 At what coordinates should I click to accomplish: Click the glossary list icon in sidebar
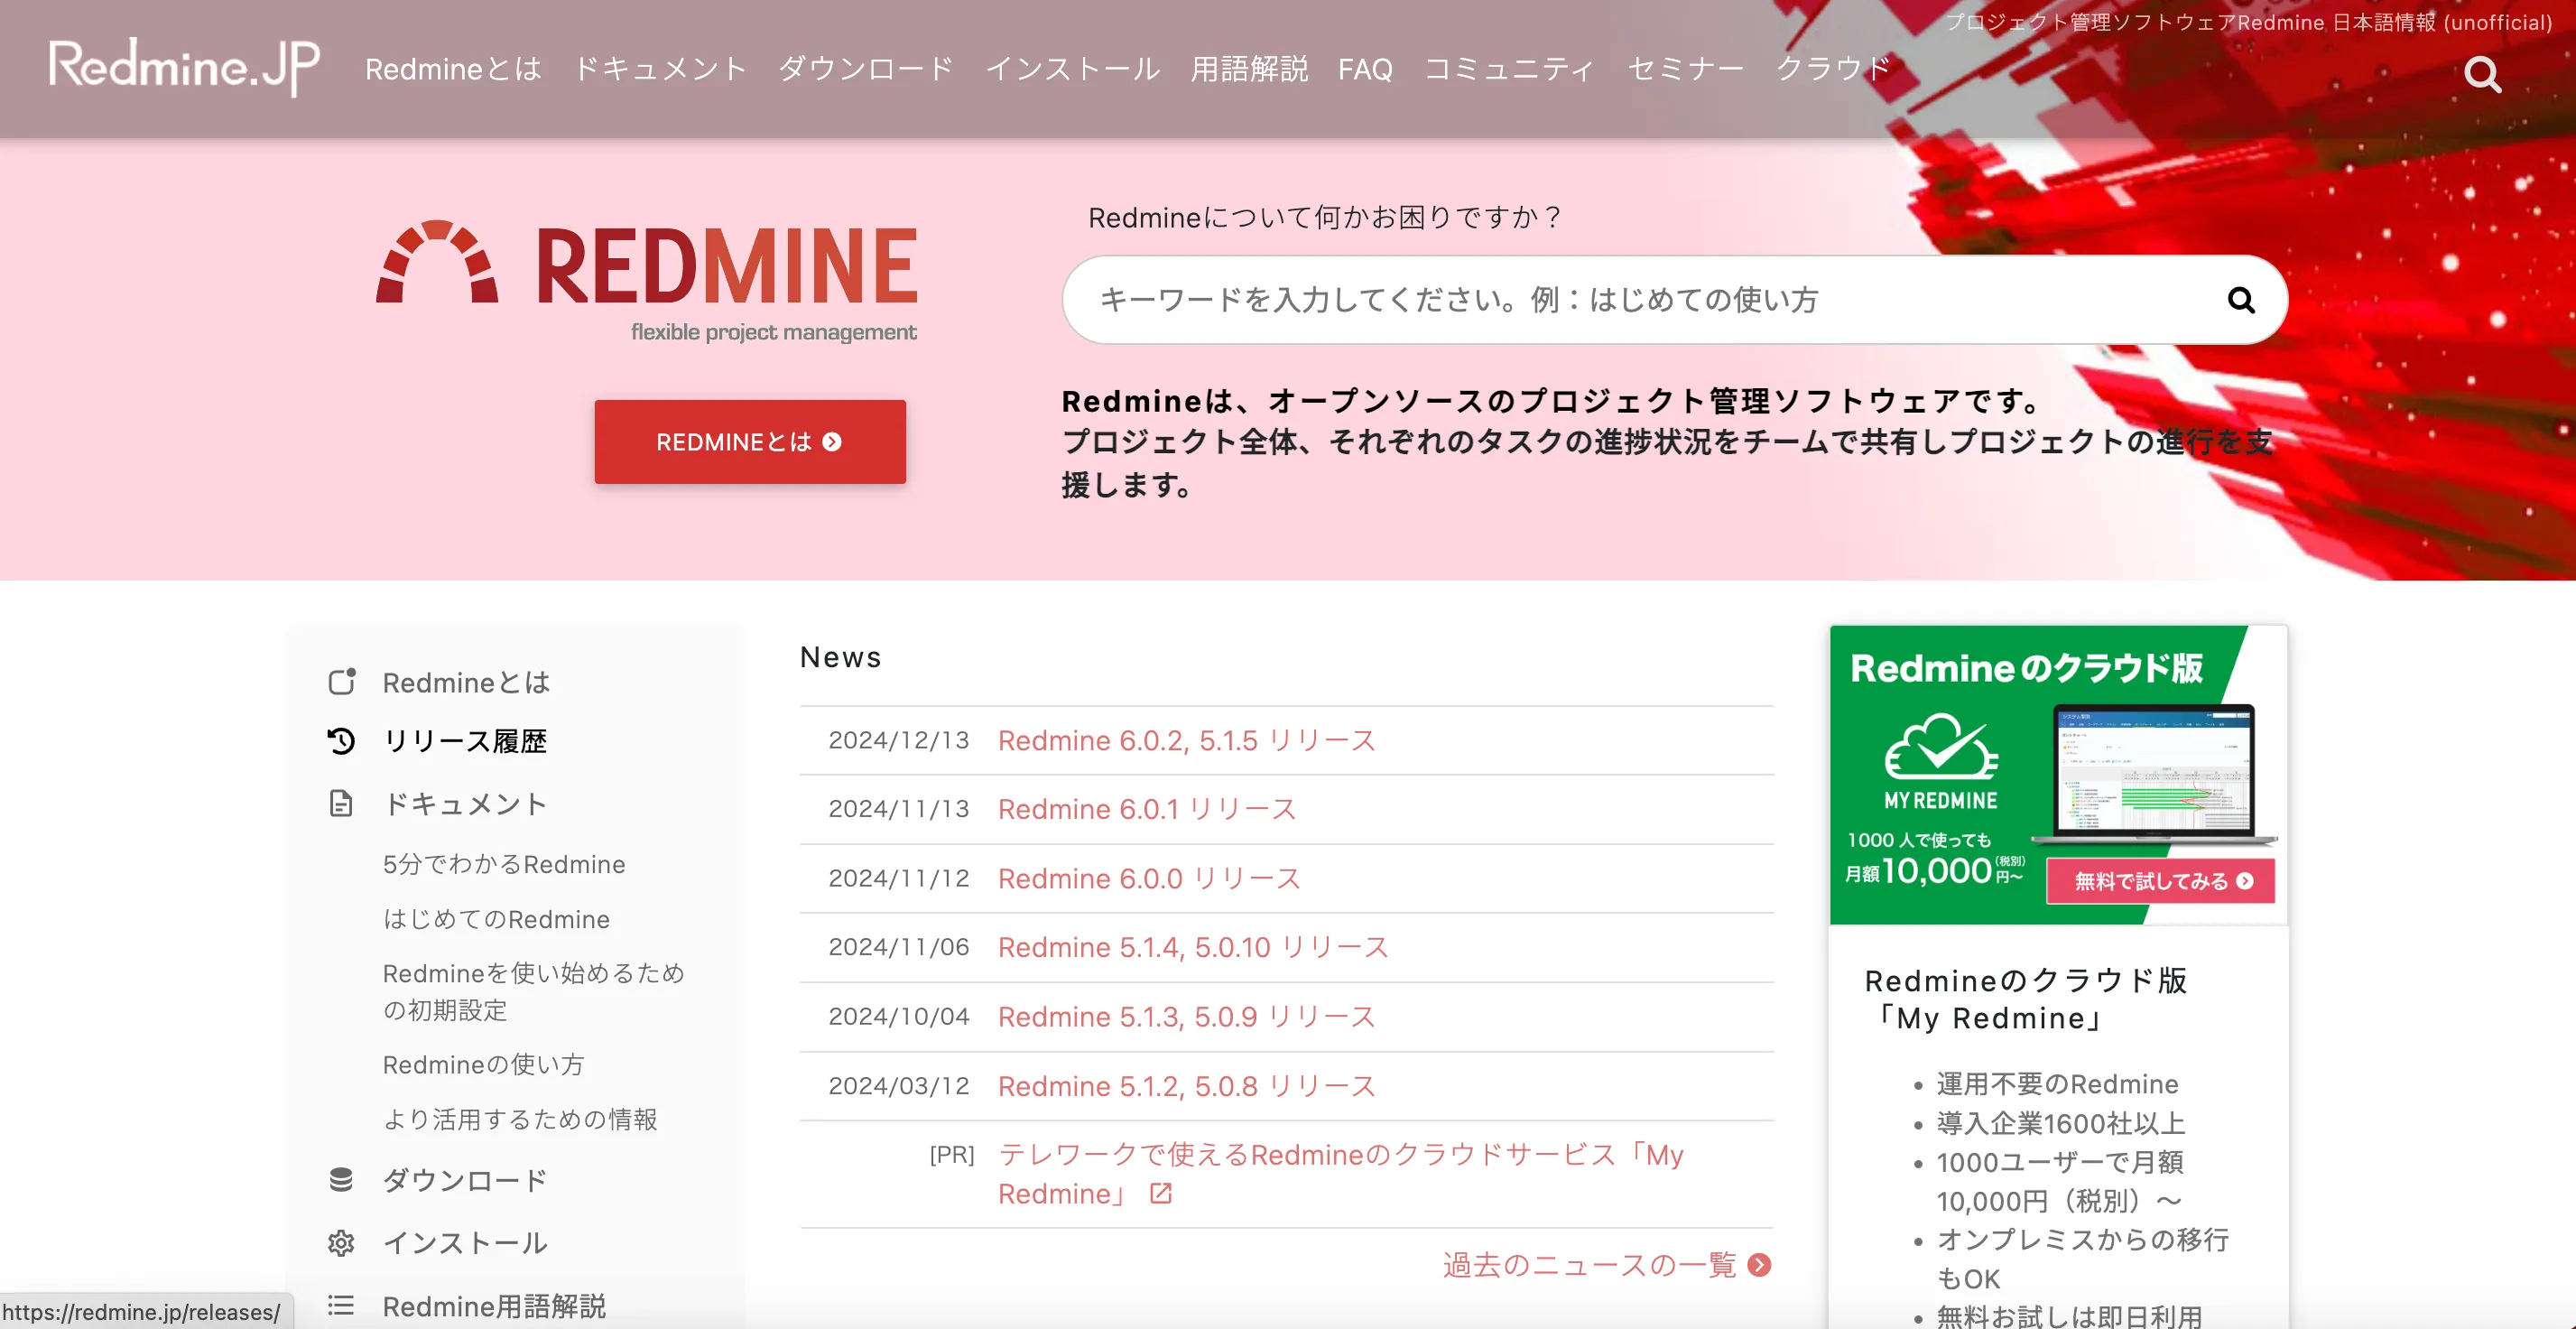[341, 1305]
